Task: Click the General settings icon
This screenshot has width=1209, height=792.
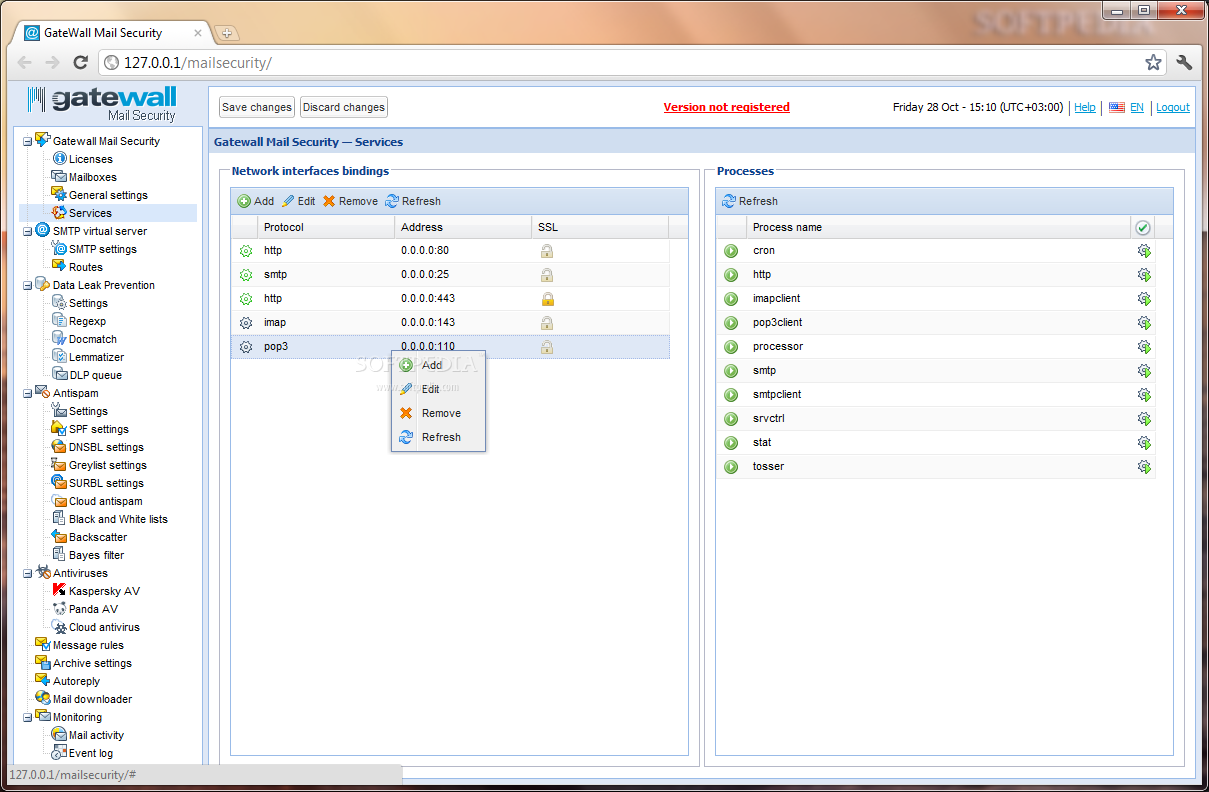Action: pyautogui.click(x=60, y=194)
